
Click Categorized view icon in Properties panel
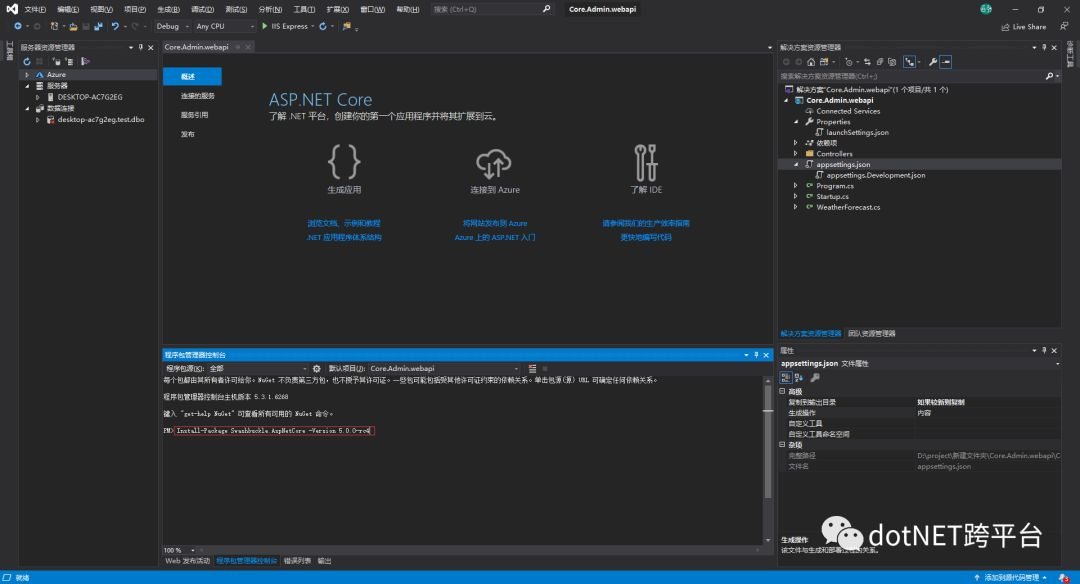tap(785, 377)
